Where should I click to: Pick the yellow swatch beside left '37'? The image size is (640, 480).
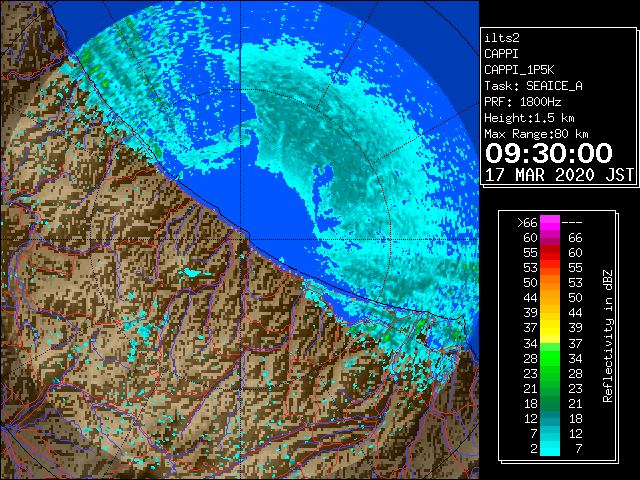(x=550, y=328)
